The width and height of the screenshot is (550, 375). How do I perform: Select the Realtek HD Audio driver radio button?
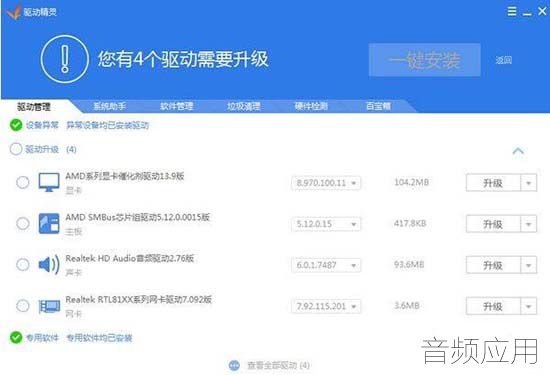23,264
